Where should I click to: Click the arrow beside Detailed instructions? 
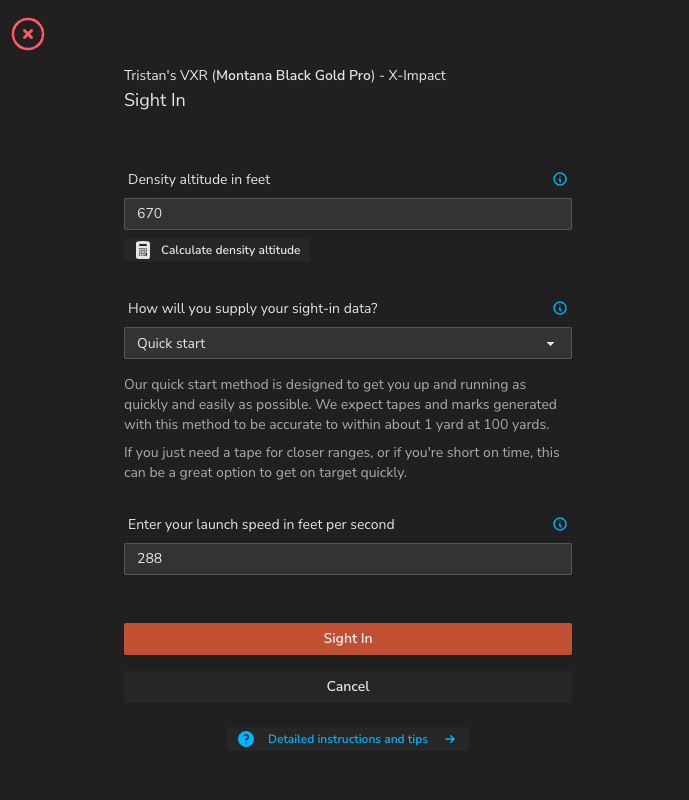(450, 740)
